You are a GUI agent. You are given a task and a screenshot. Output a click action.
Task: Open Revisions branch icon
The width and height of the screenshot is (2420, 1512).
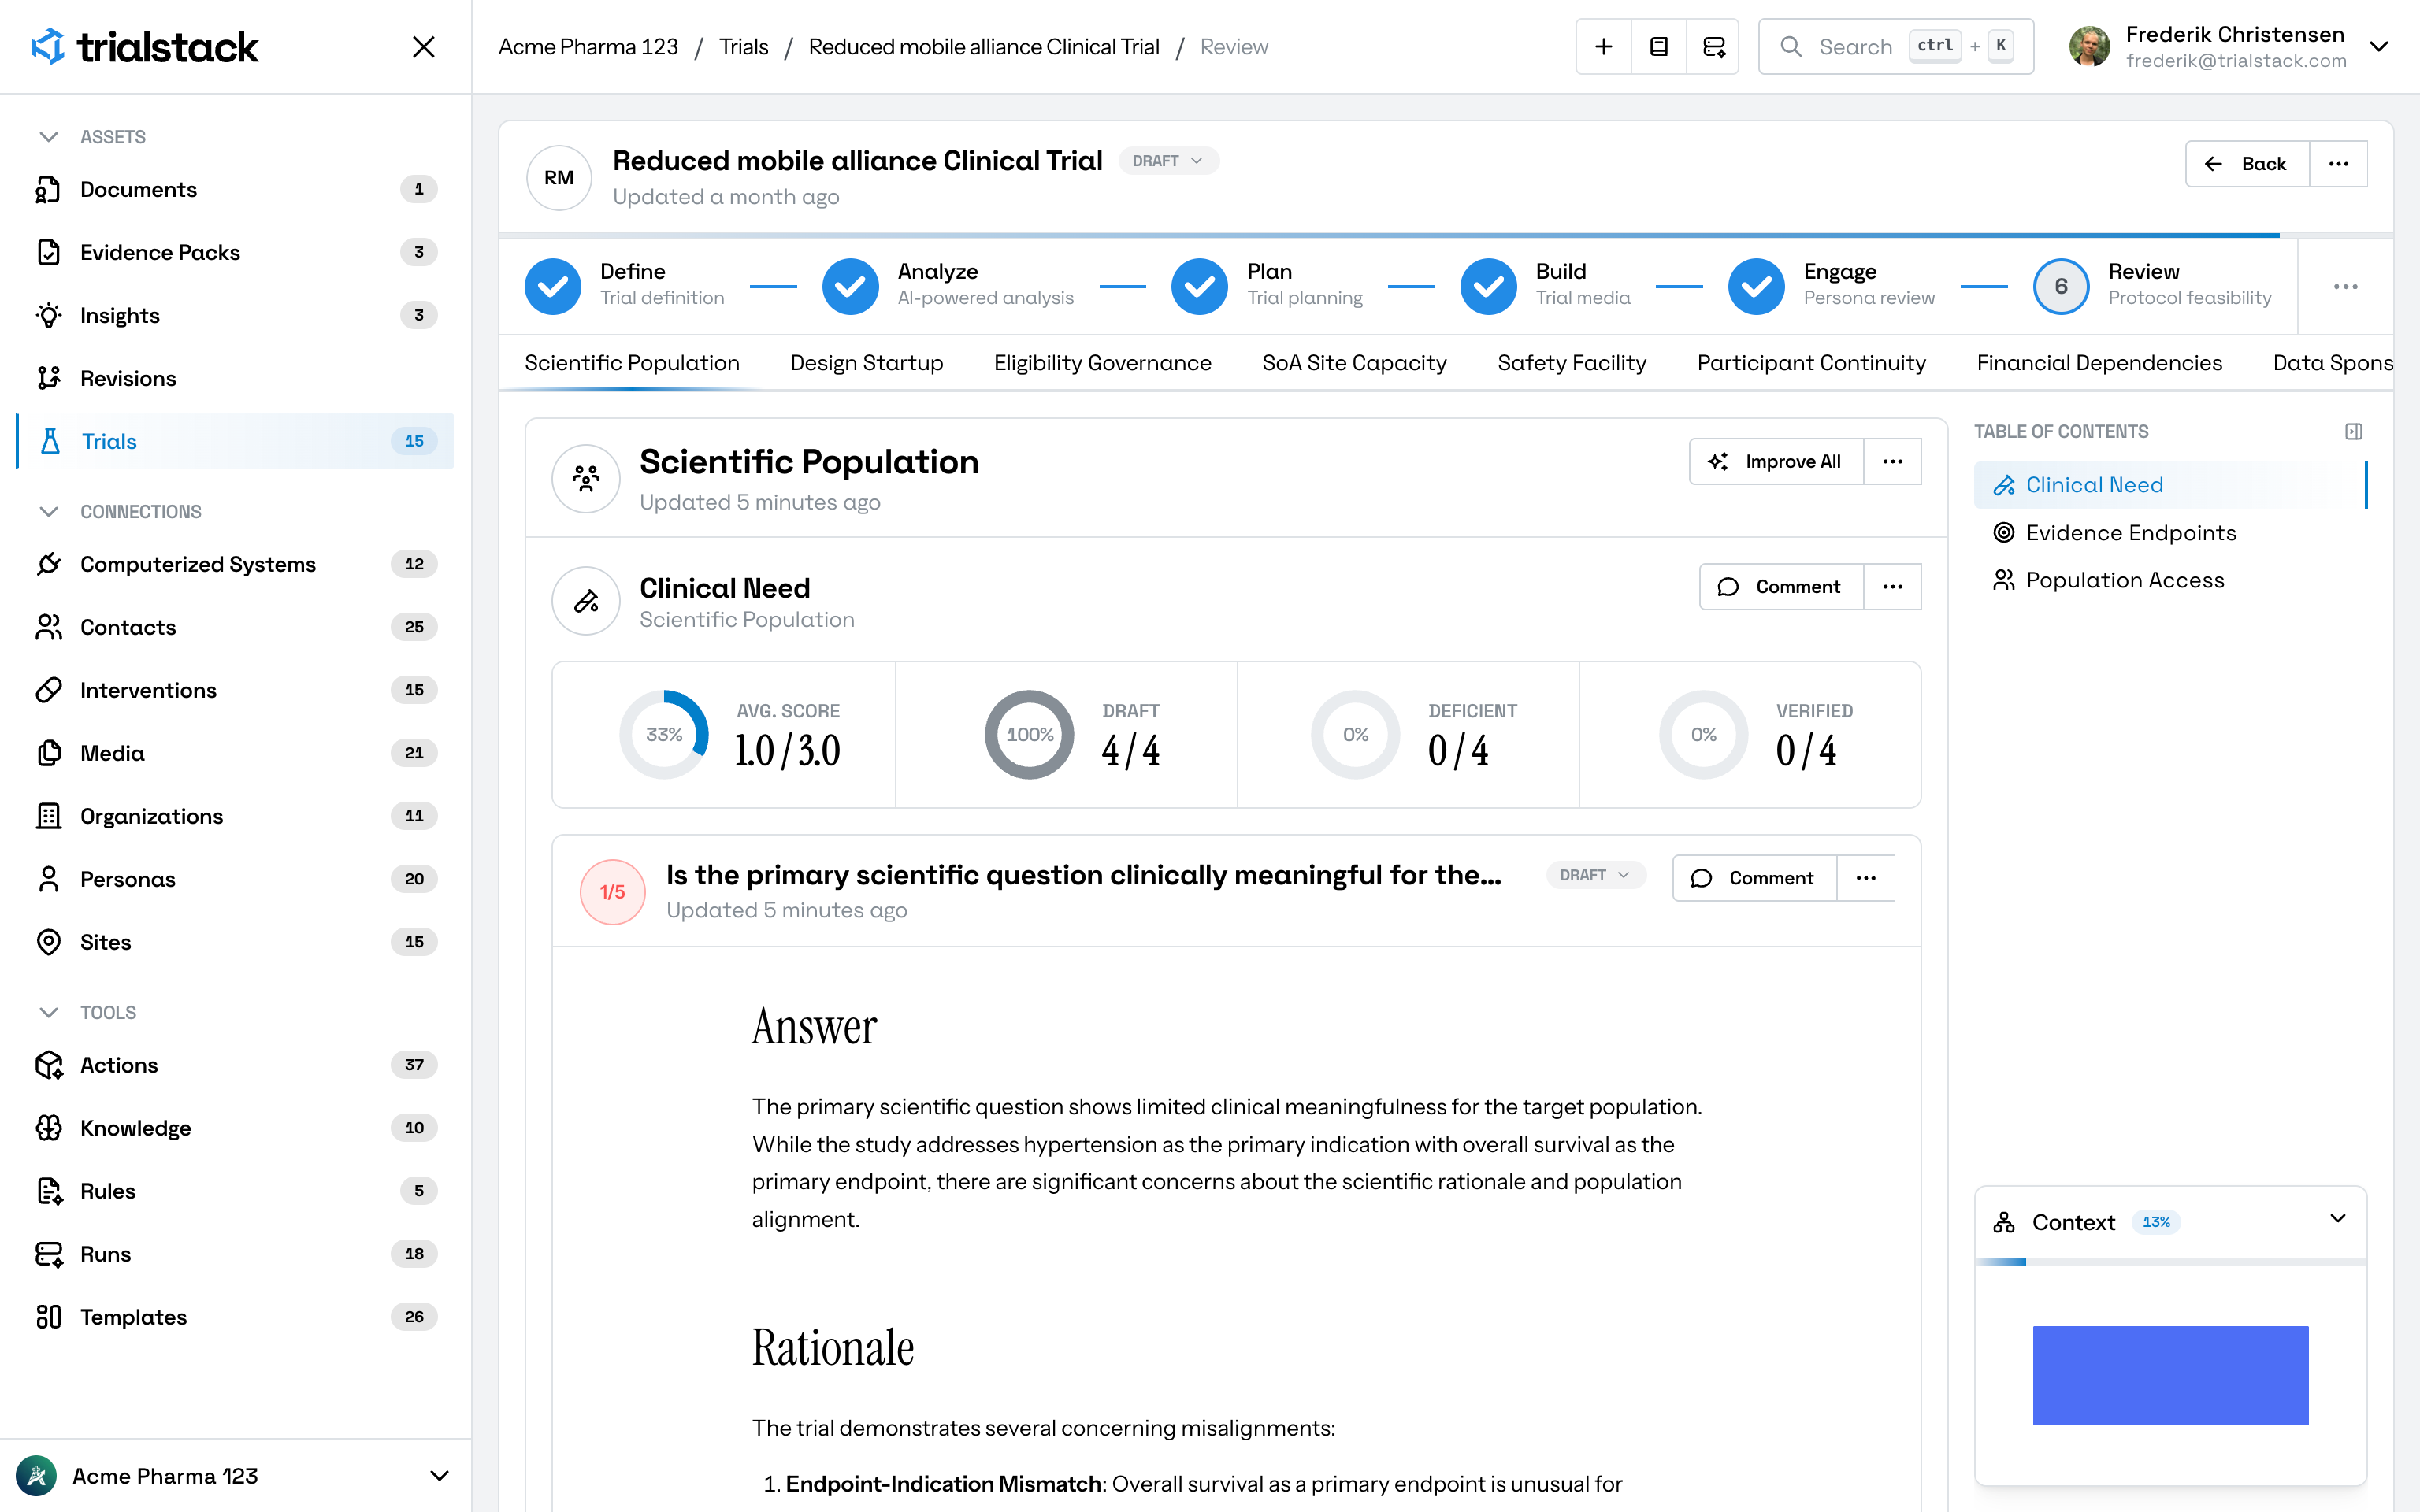click(48, 379)
